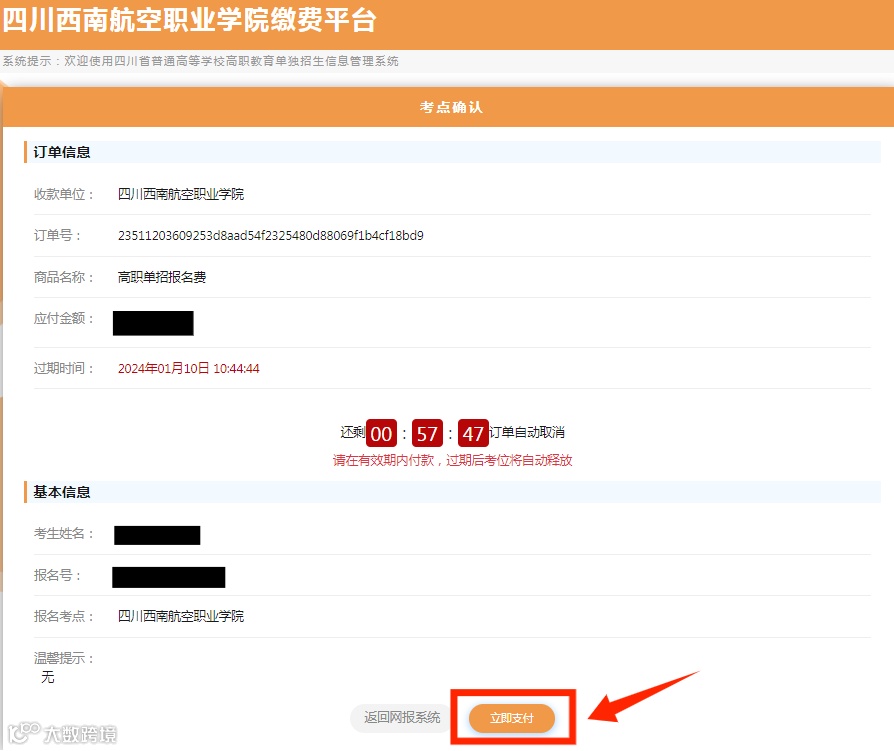The width and height of the screenshot is (894, 751).
Task: Click the 考点确认 header title
Action: click(451, 107)
